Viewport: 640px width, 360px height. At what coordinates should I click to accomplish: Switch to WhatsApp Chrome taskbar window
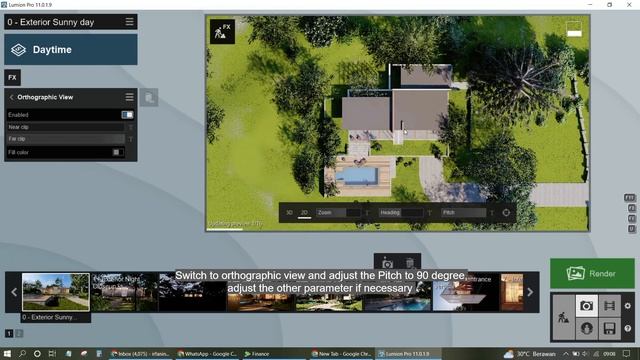click(207, 354)
